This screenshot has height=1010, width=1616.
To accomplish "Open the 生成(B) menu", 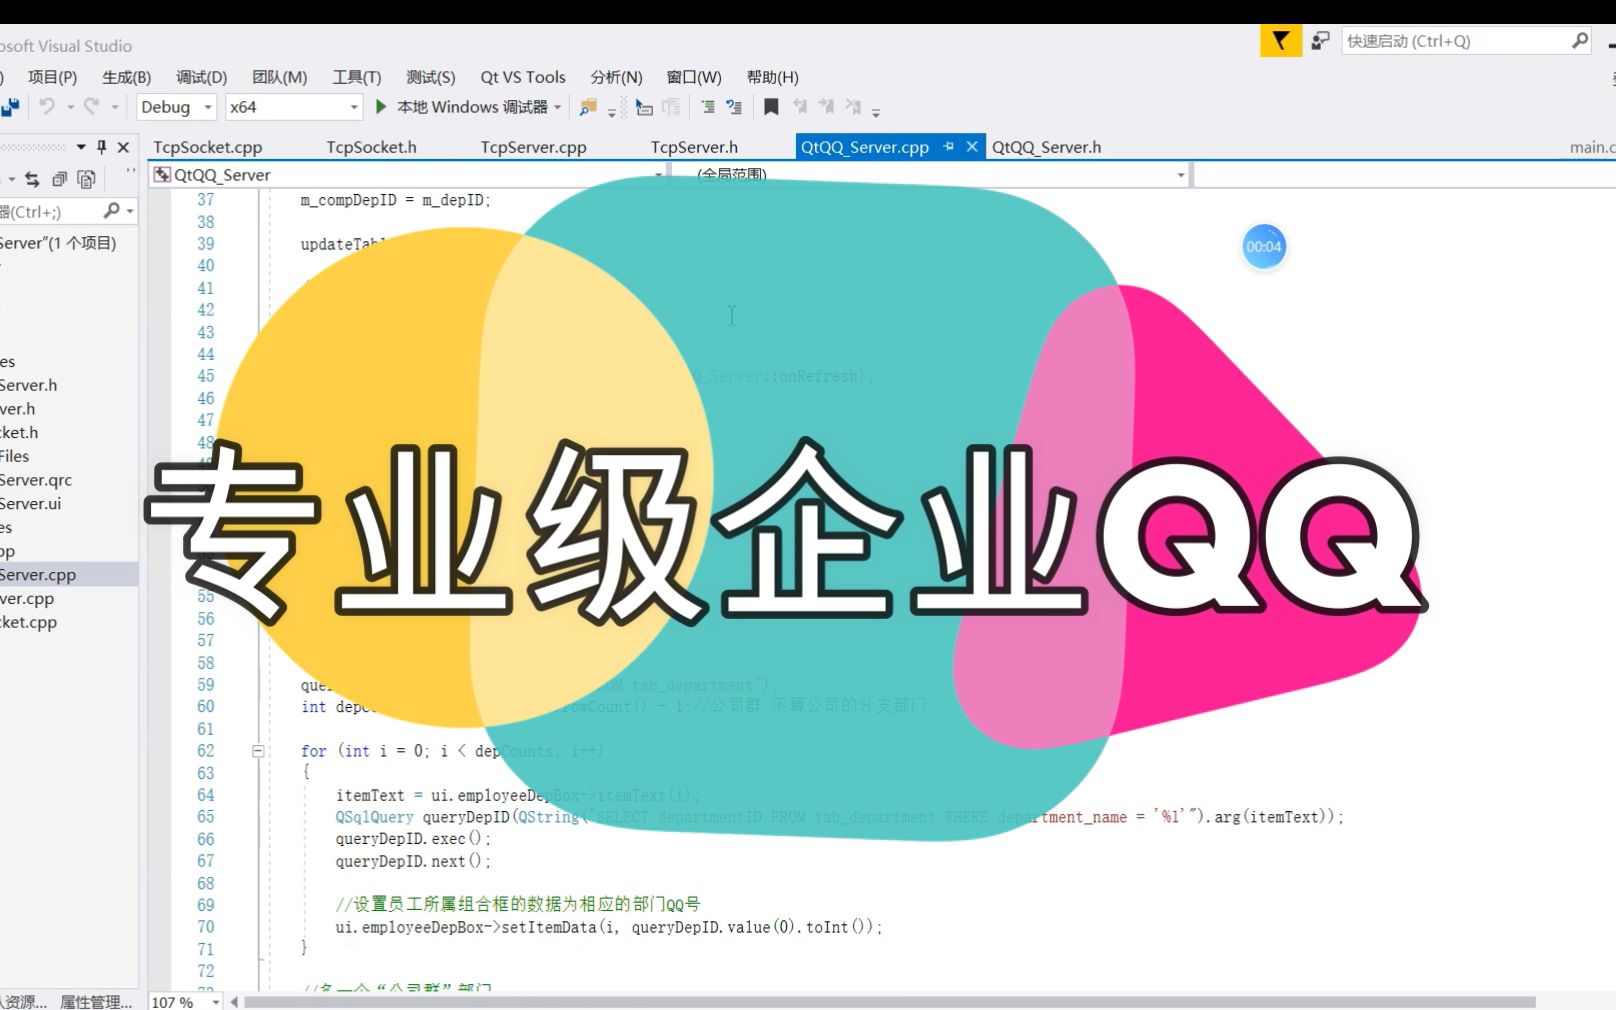I will coord(126,77).
